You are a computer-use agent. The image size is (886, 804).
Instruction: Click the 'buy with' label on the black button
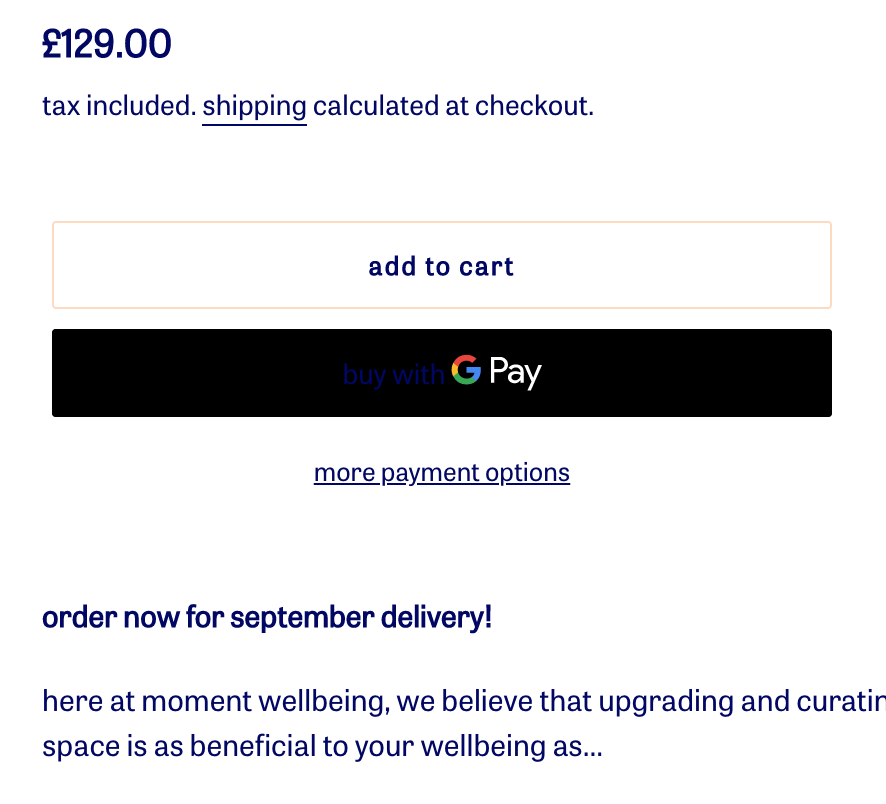(392, 374)
